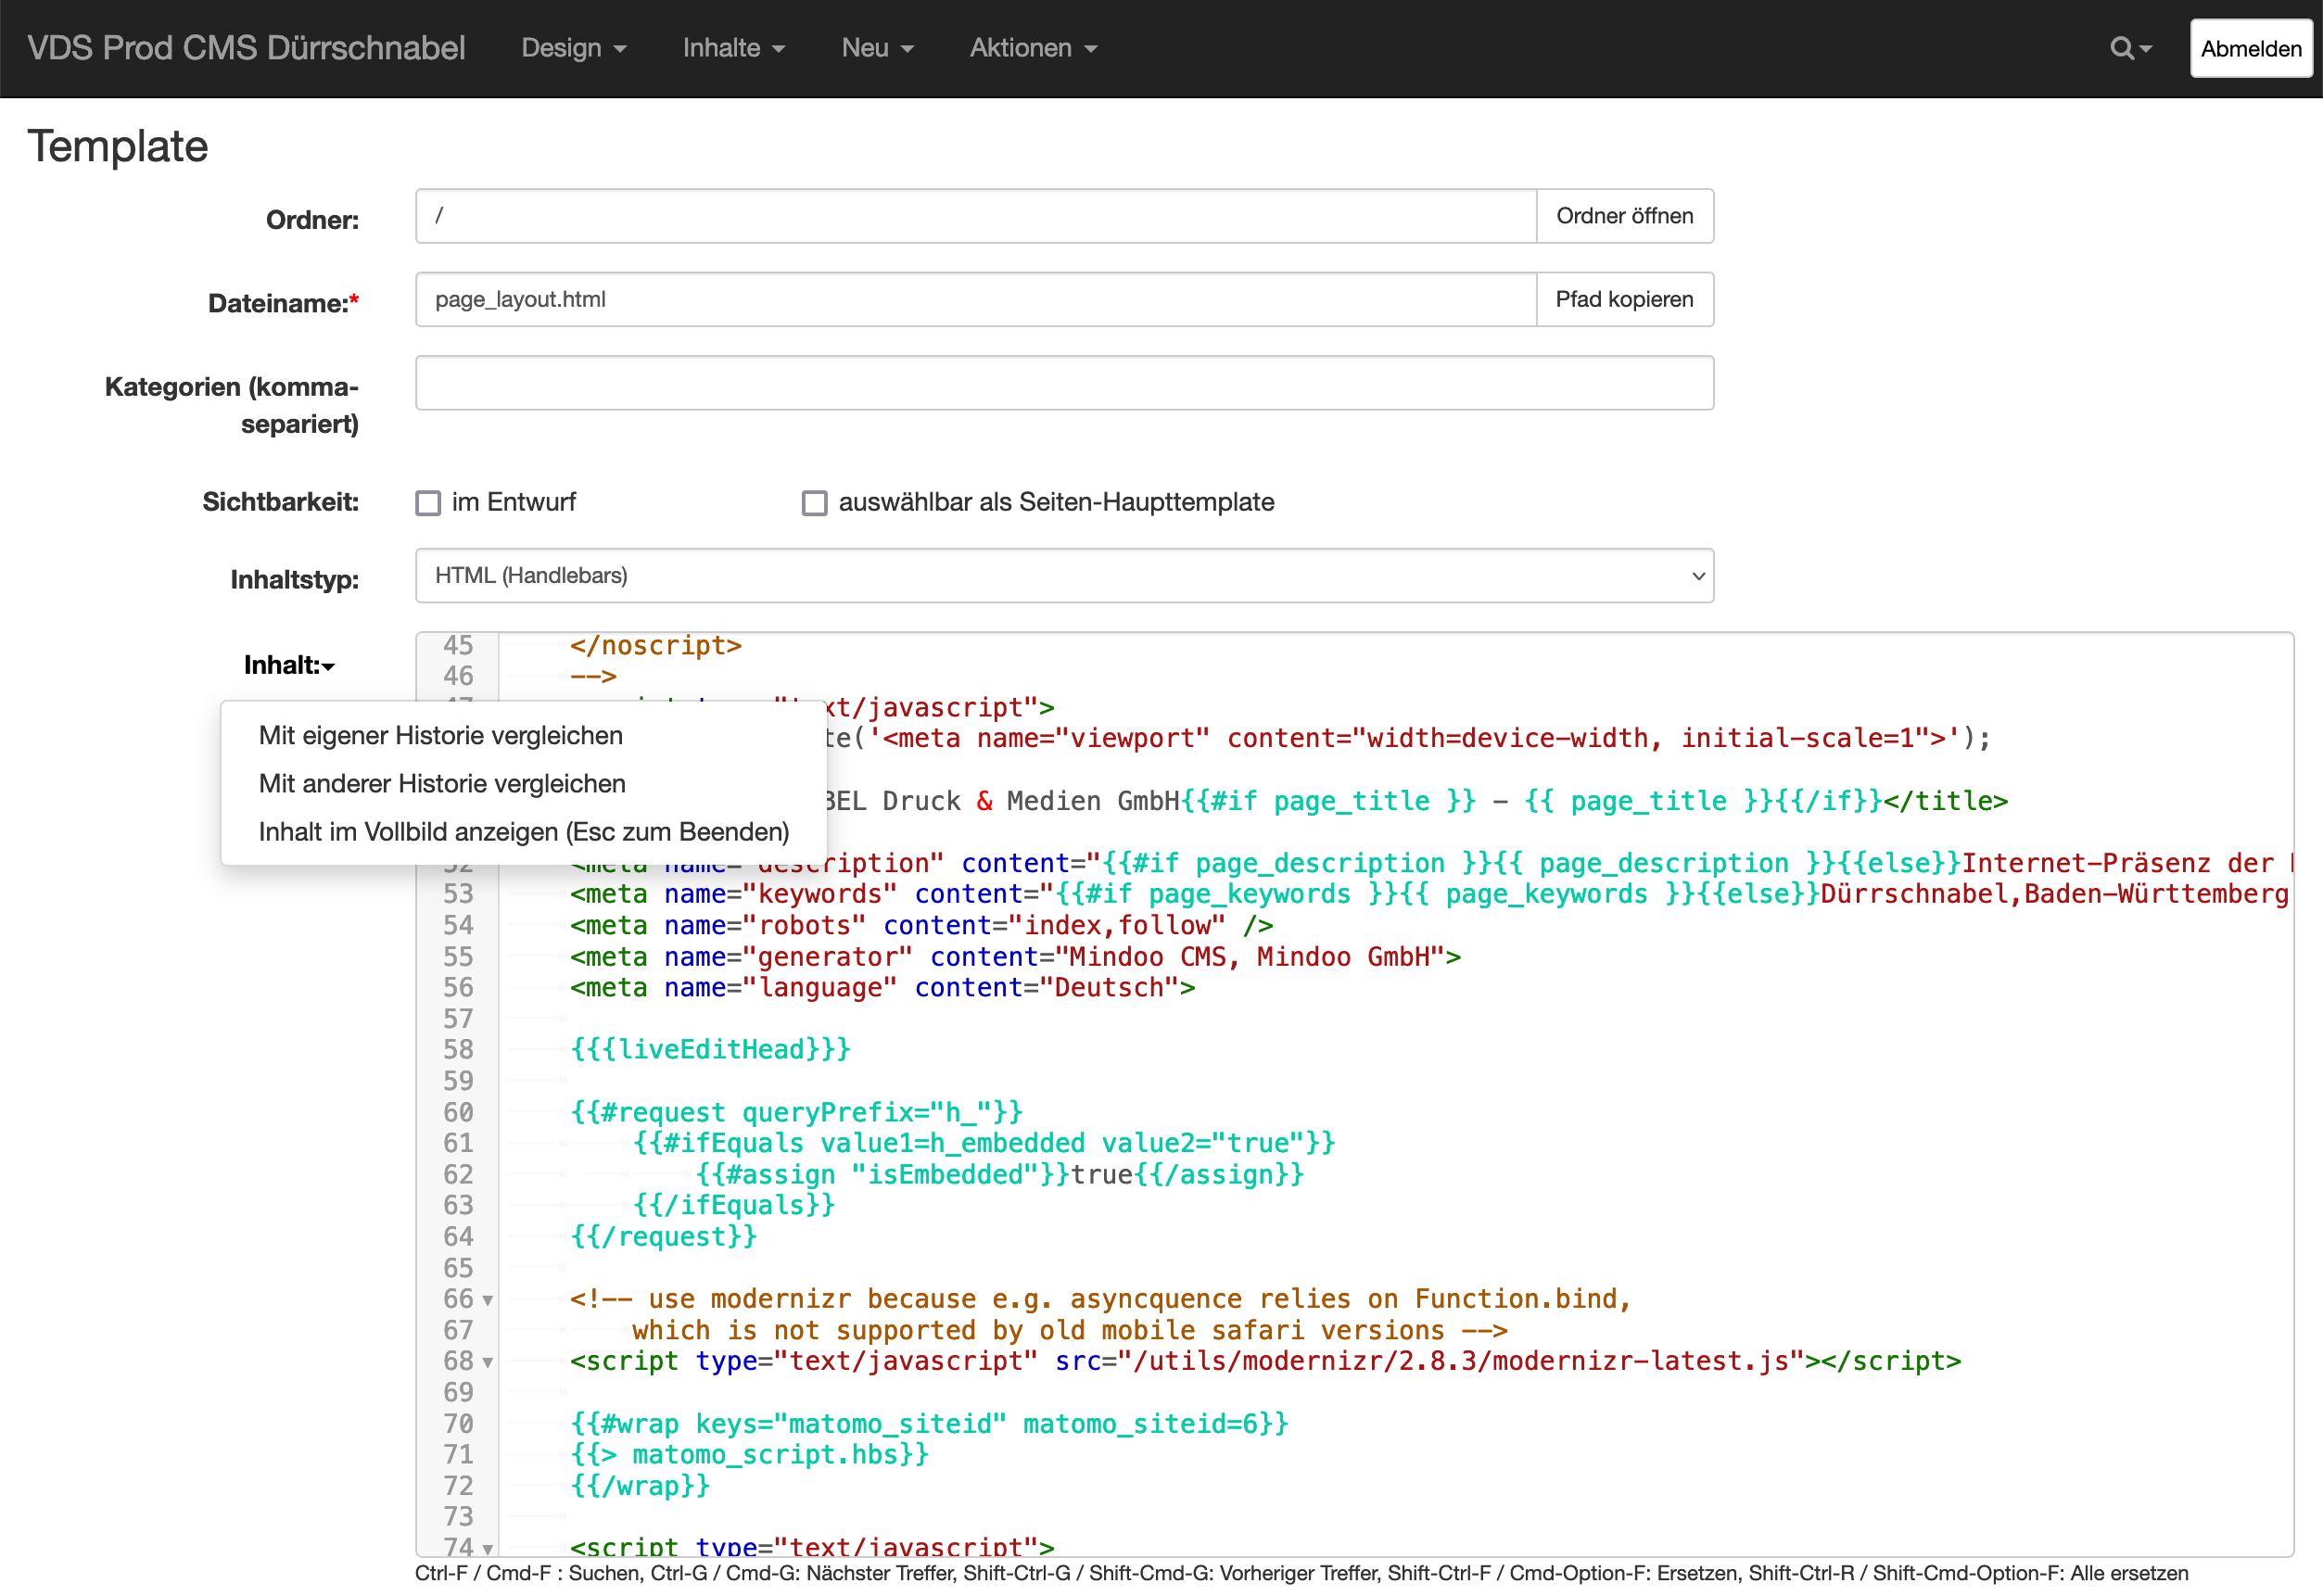Click the {{#assign "isEmbedded"}} line
2323x1596 pixels.
[x=1000, y=1175]
